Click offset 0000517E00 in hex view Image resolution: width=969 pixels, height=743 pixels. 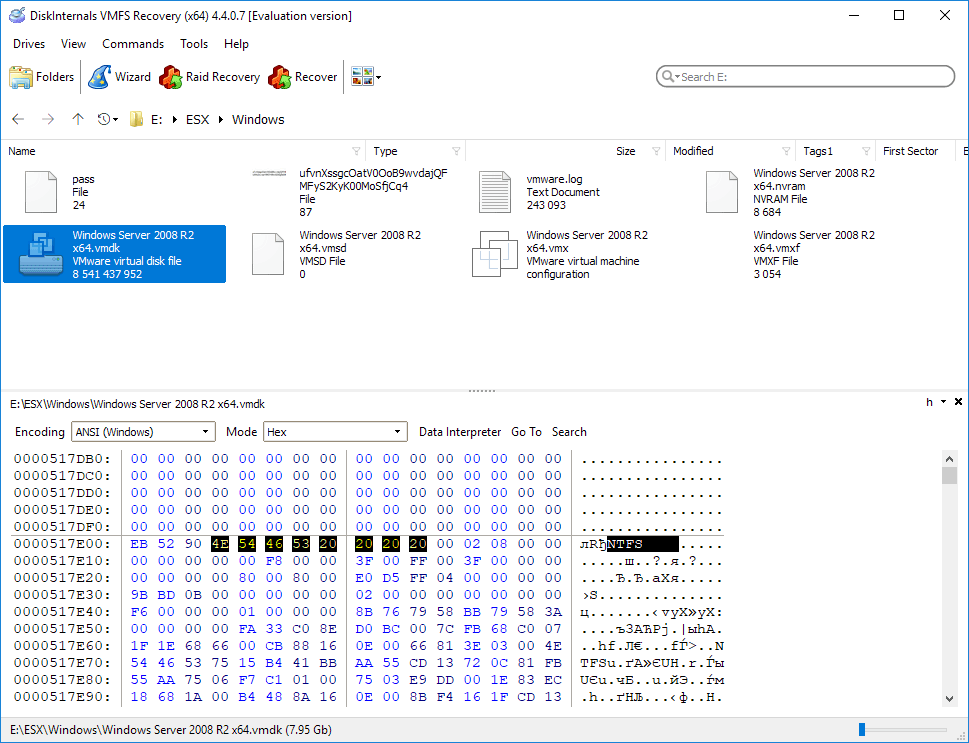(62, 544)
